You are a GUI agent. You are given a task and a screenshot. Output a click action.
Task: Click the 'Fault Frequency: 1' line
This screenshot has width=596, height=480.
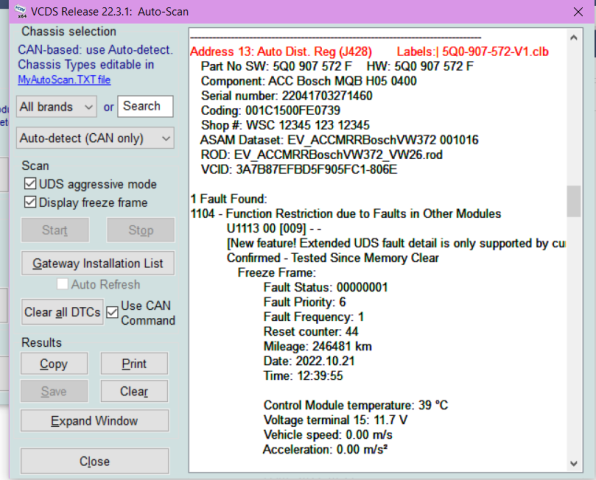[314, 317]
